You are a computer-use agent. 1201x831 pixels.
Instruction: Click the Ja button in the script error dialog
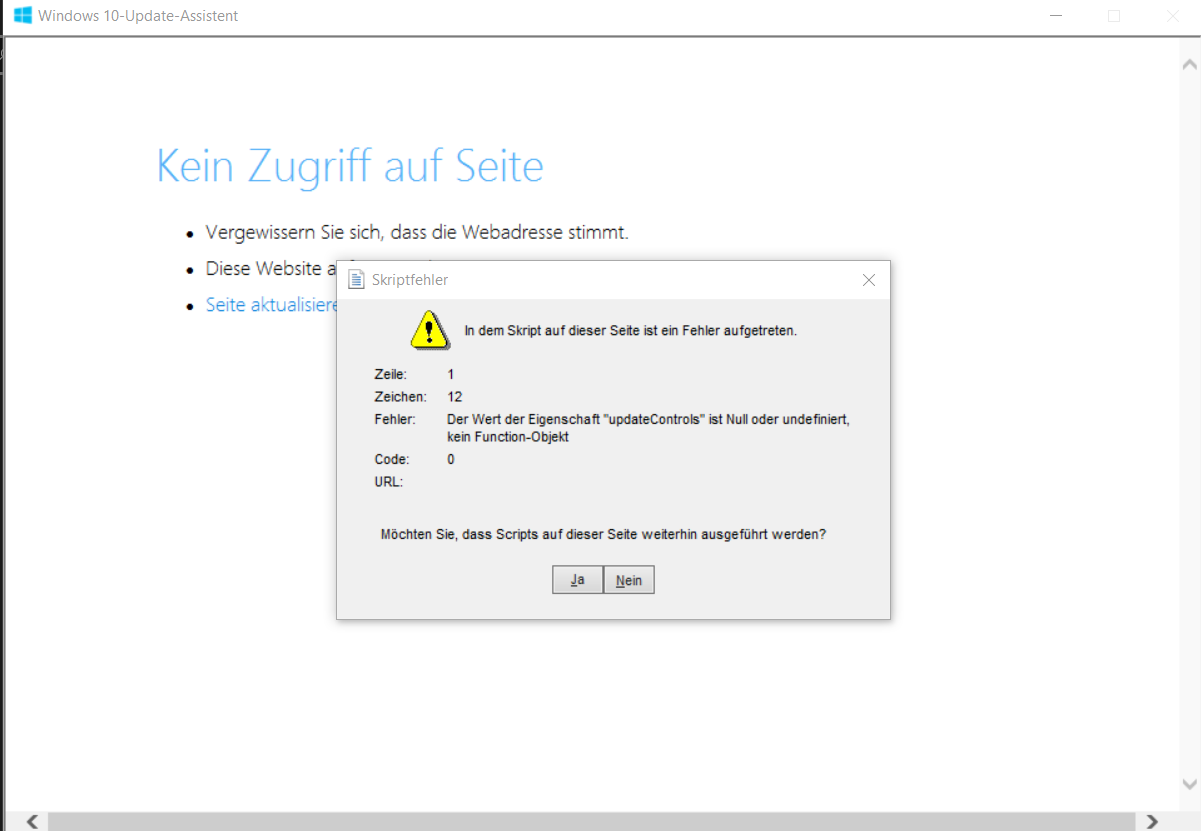click(577, 580)
